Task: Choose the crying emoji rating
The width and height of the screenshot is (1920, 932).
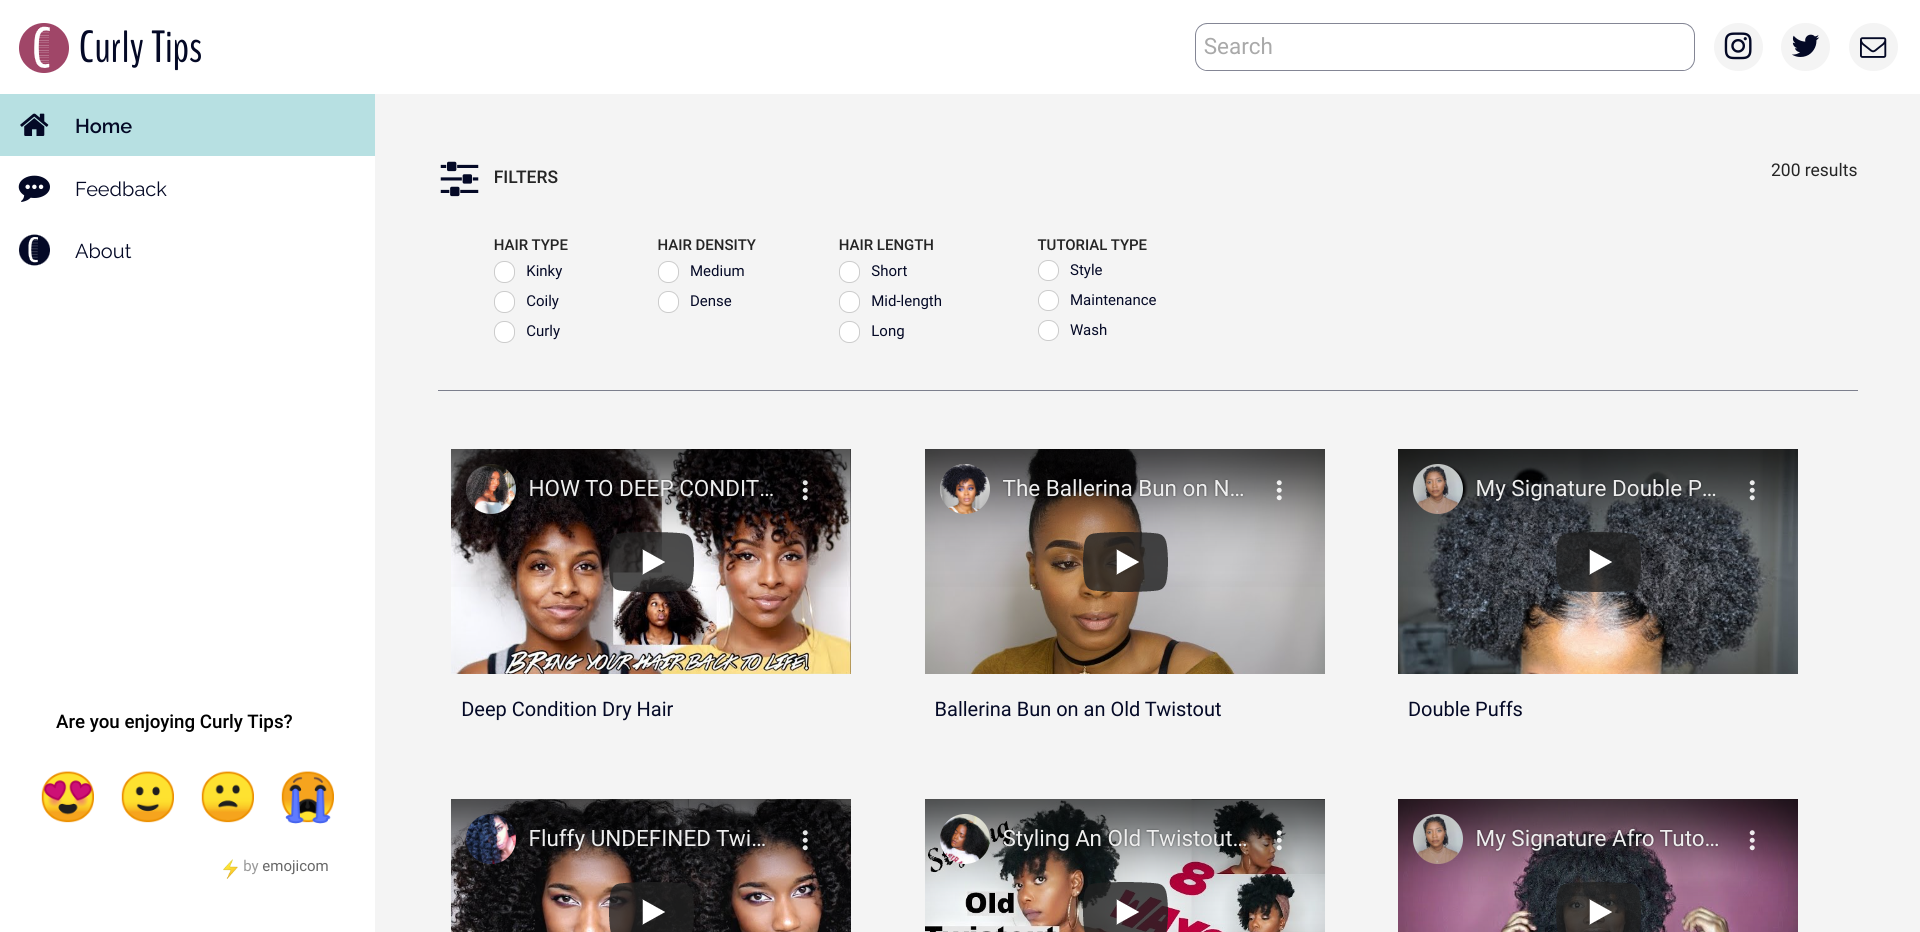Action: [308, 797]
